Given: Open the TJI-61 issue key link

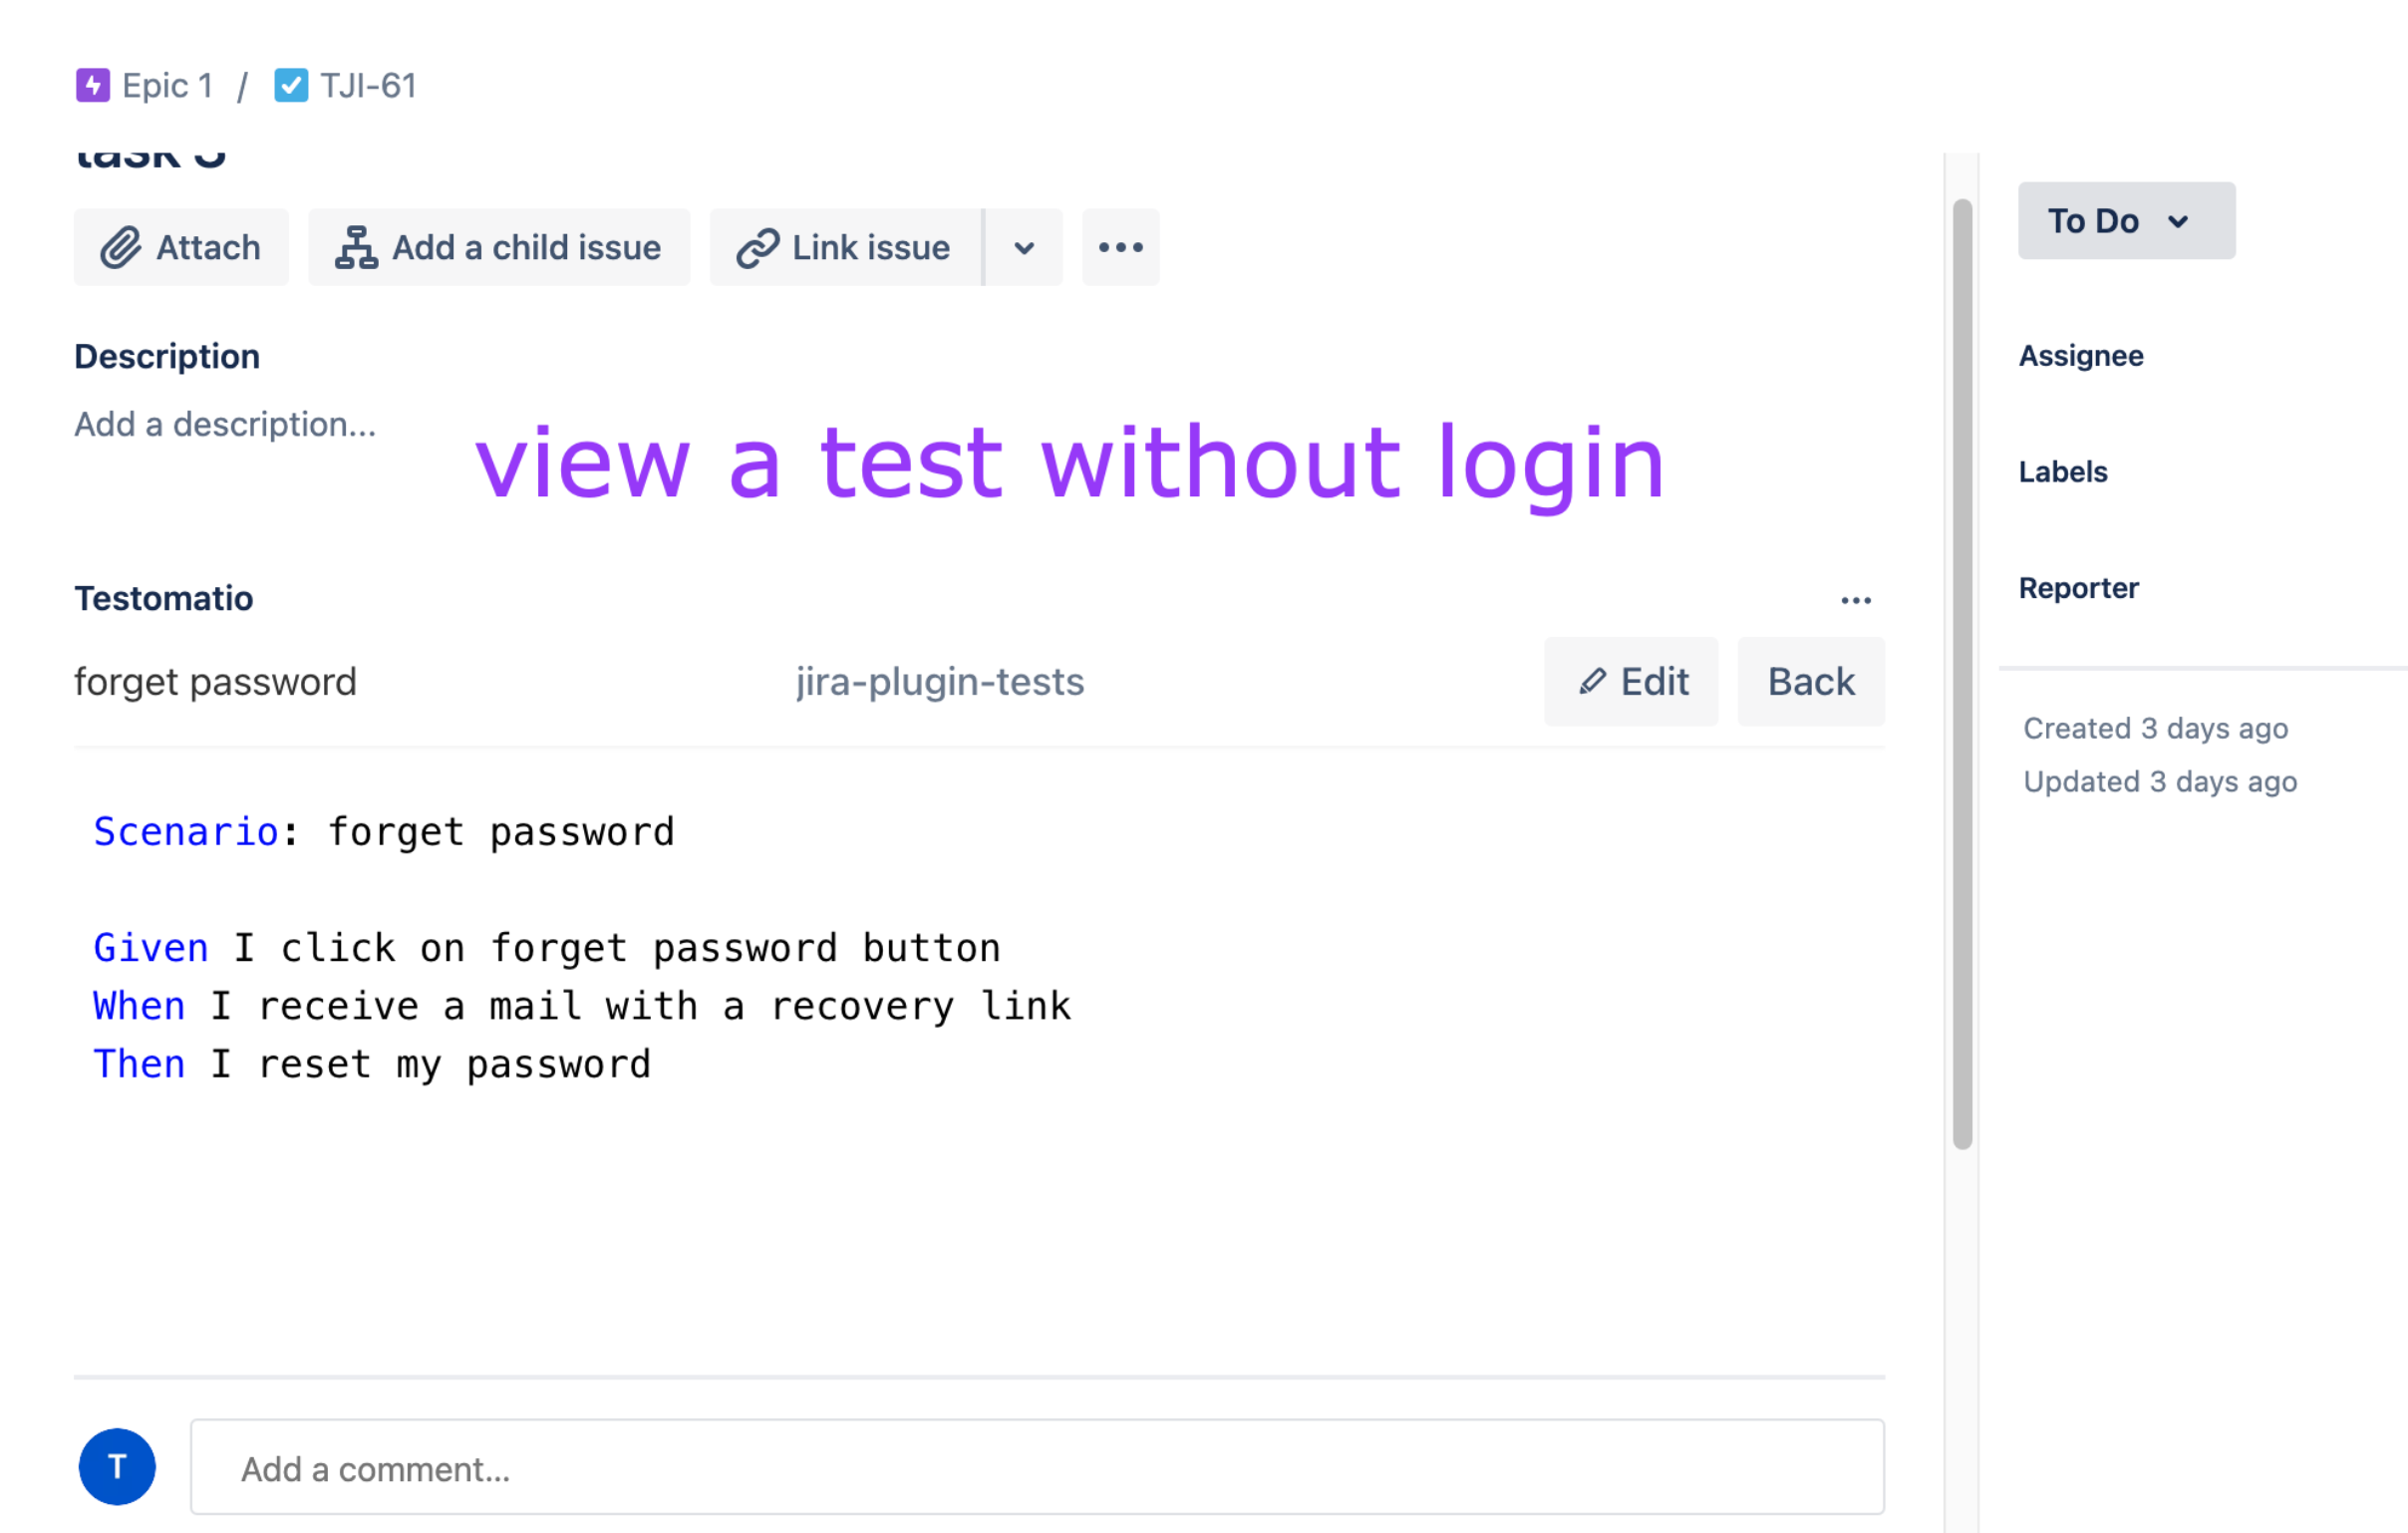Looking at the screenshot, I should point(368,86).
